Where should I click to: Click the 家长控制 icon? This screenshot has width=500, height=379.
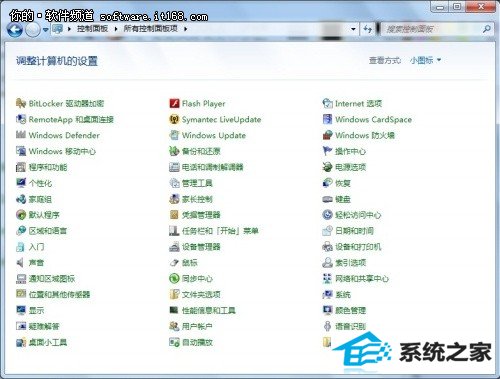point(174,199)
